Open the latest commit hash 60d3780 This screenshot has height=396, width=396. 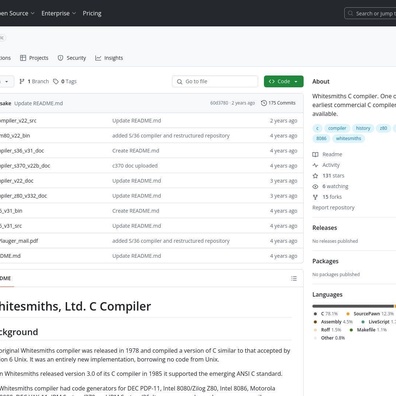tap(219, 103)
